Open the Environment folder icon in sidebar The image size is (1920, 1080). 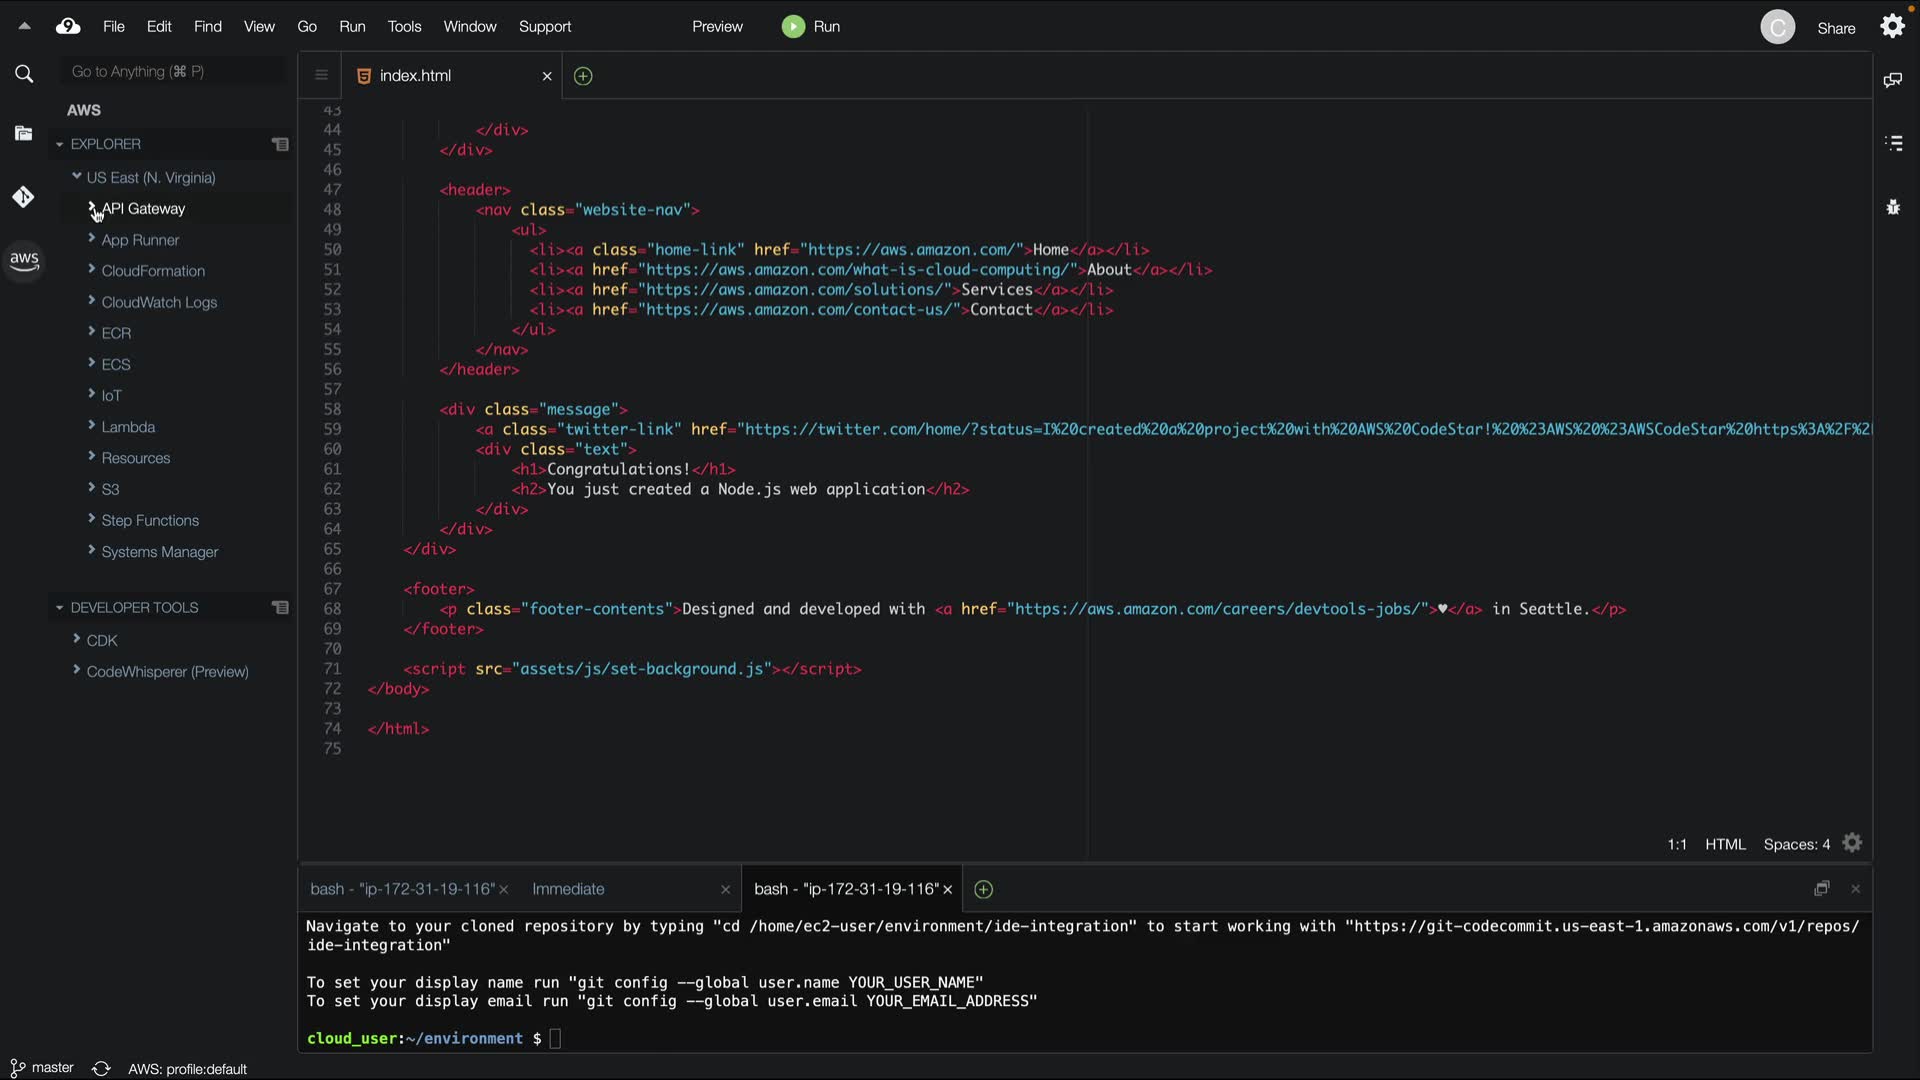pyautogui.click(x=24, y=134)
